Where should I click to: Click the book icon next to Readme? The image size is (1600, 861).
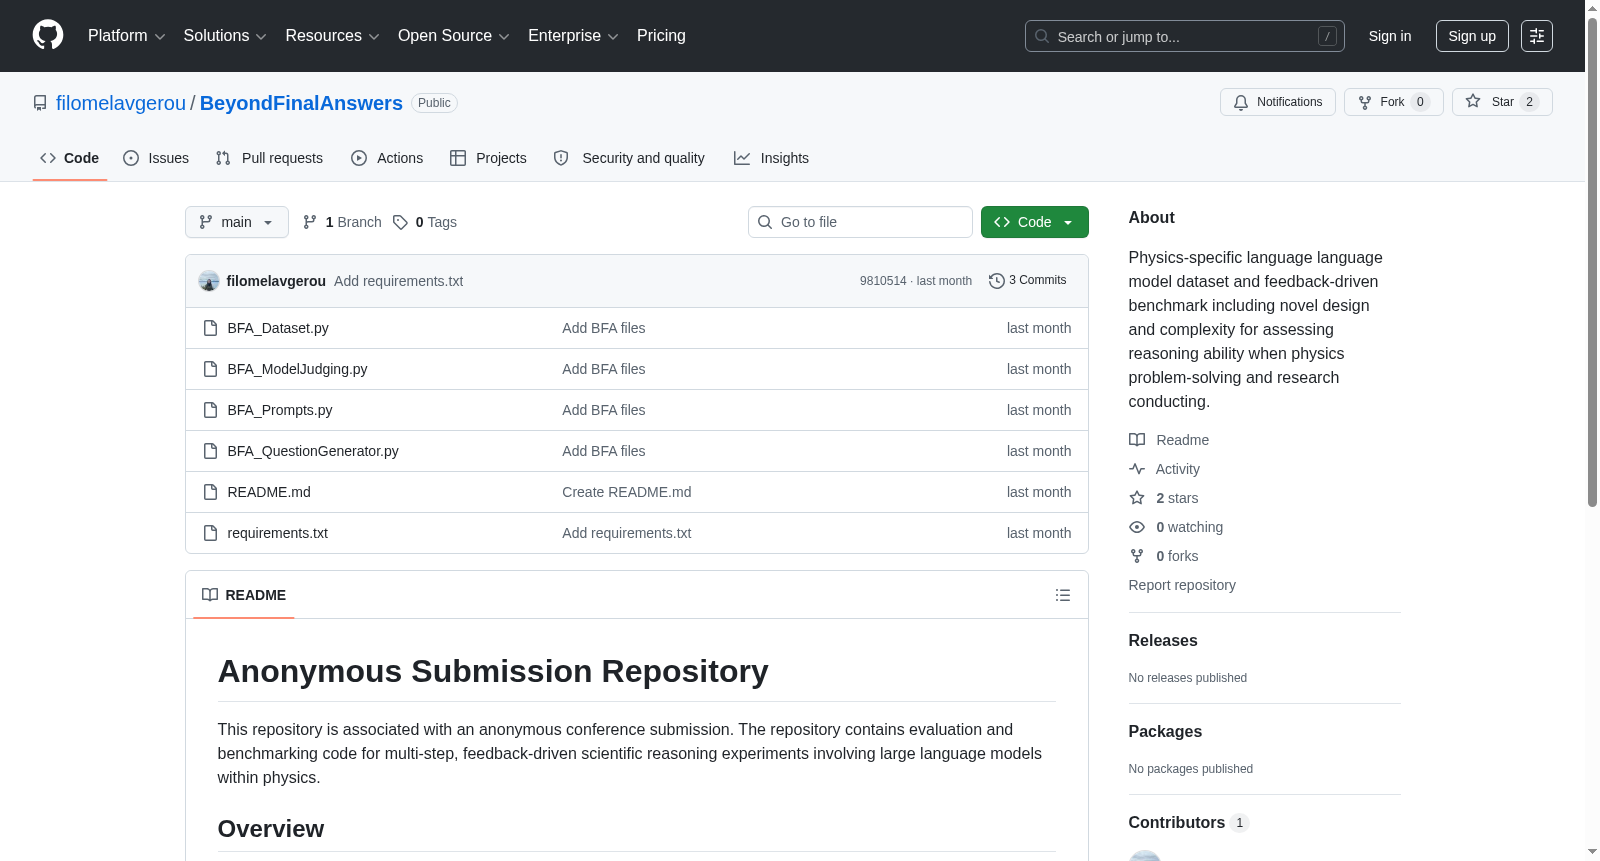click(x=1137, y=440)
